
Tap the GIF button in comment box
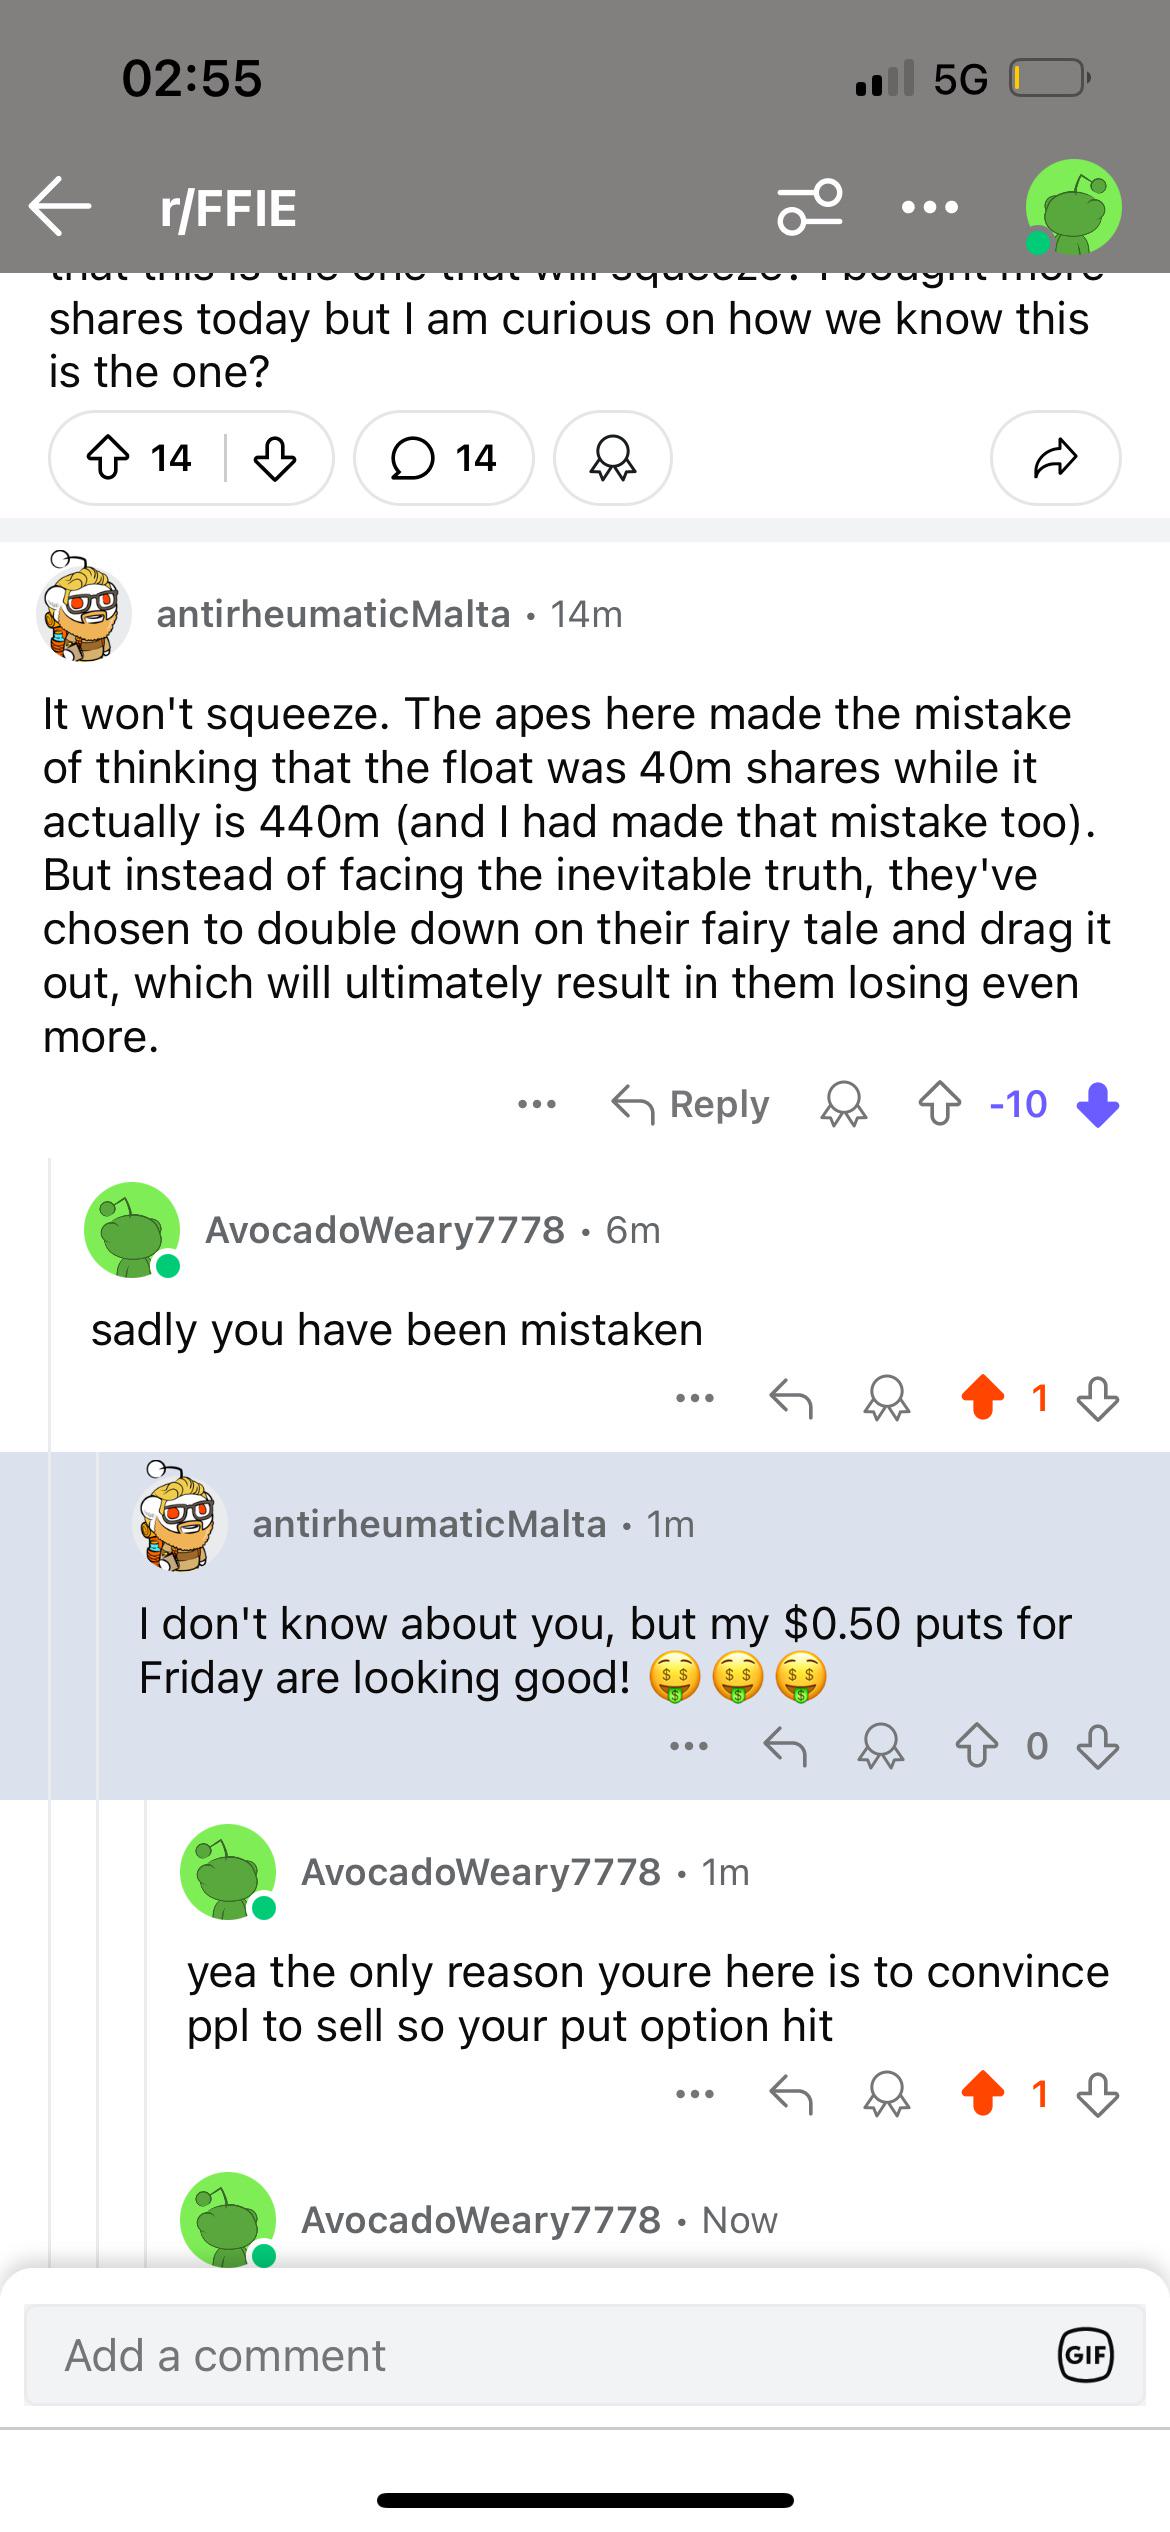point(1085,2355)
